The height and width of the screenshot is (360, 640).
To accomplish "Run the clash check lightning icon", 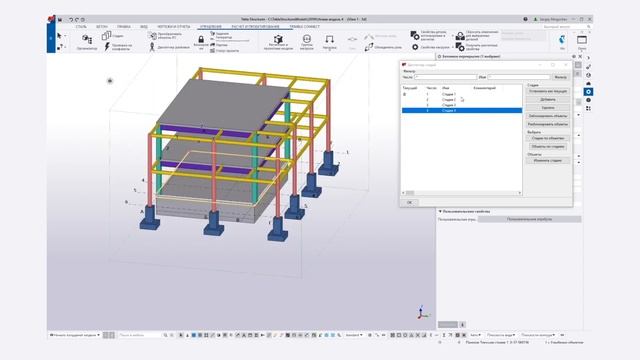I will pos(107,47).
